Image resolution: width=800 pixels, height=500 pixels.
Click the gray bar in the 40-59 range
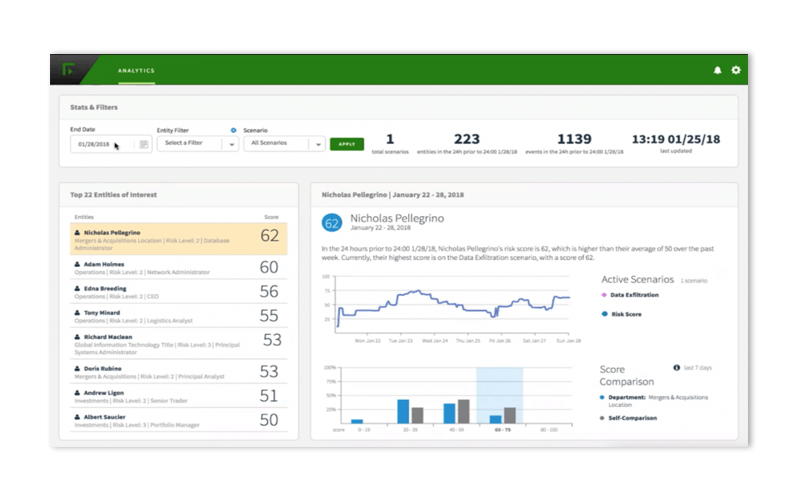pos(463,411)
